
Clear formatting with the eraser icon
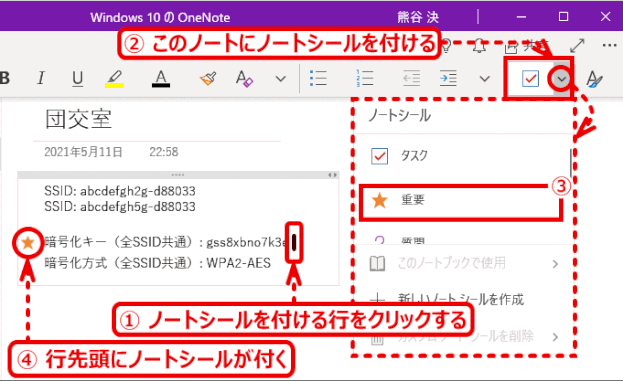click(244, 79)
